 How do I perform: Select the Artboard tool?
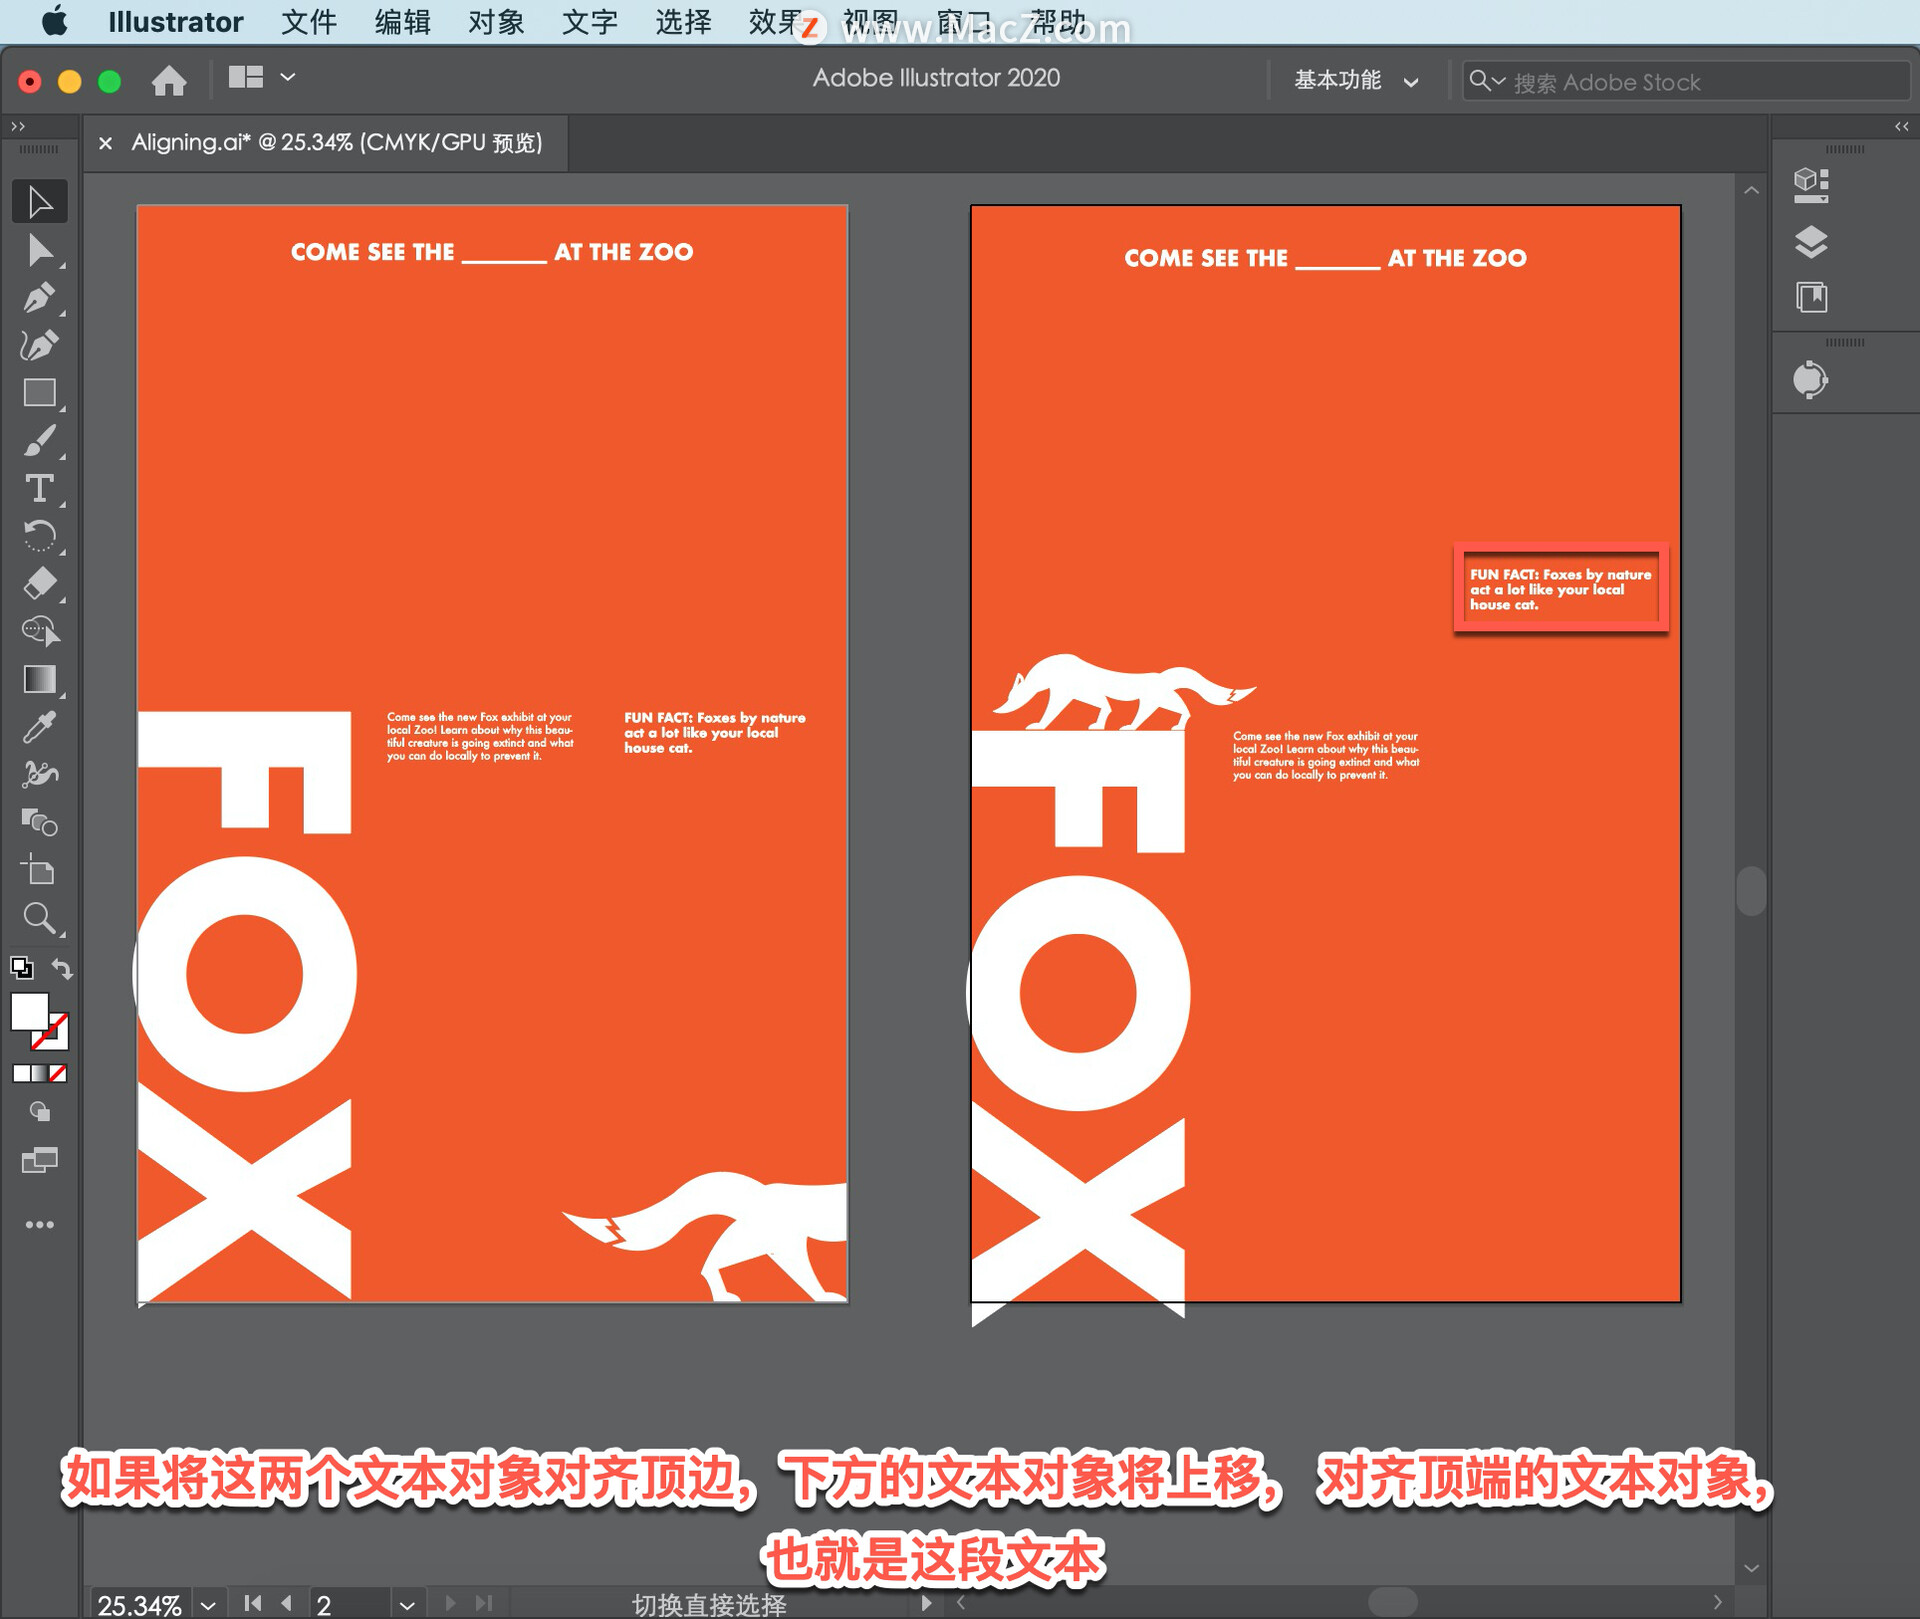tap(40, 871)
